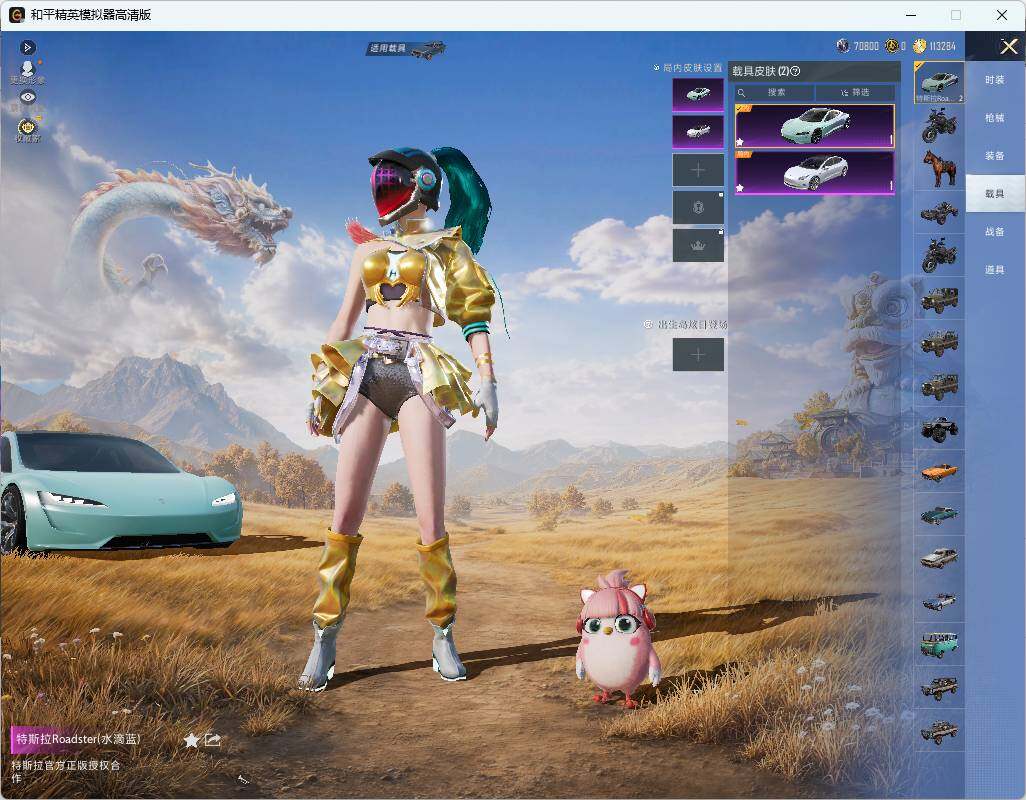Share the Tesla Roadster skin

pyautogui.click(x=213, y=740)
